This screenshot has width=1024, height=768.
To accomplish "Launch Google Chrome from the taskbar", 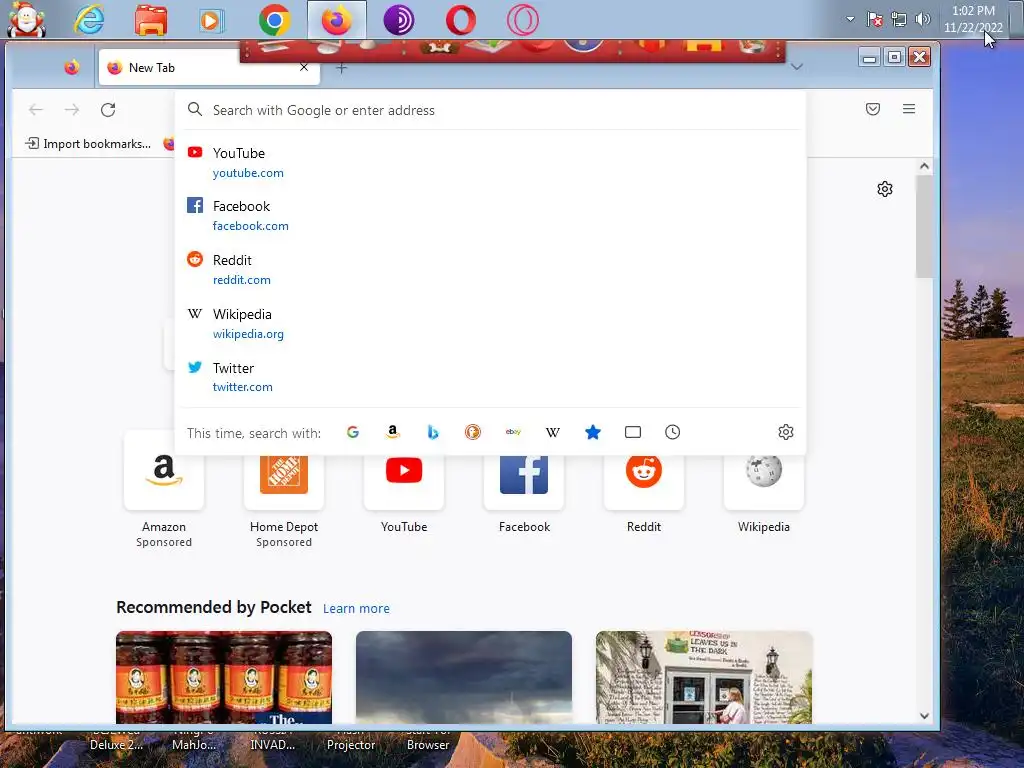I will pos(274,20).
